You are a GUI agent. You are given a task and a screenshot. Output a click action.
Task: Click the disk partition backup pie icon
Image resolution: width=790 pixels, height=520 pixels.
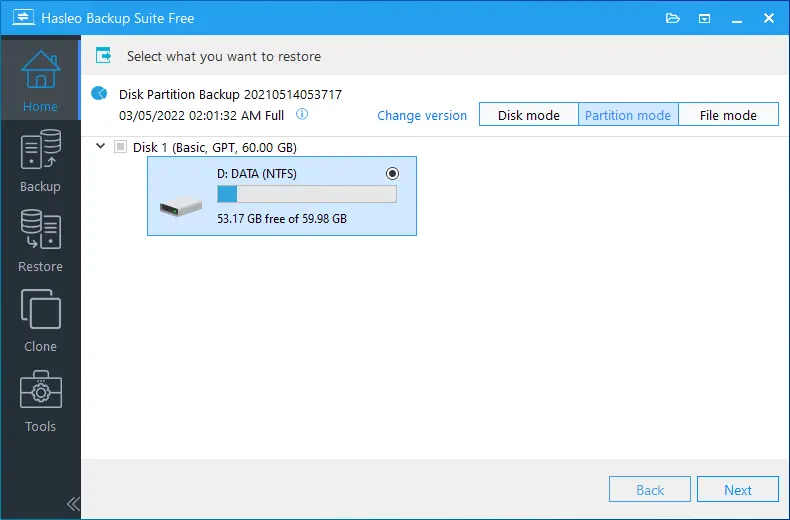tap(99, 94)
